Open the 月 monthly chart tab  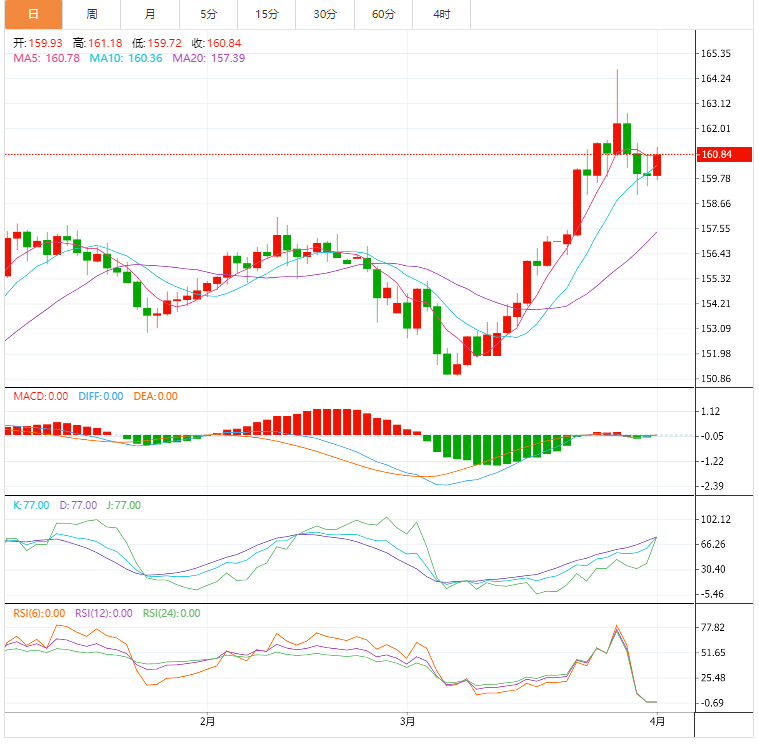[149, 14]
